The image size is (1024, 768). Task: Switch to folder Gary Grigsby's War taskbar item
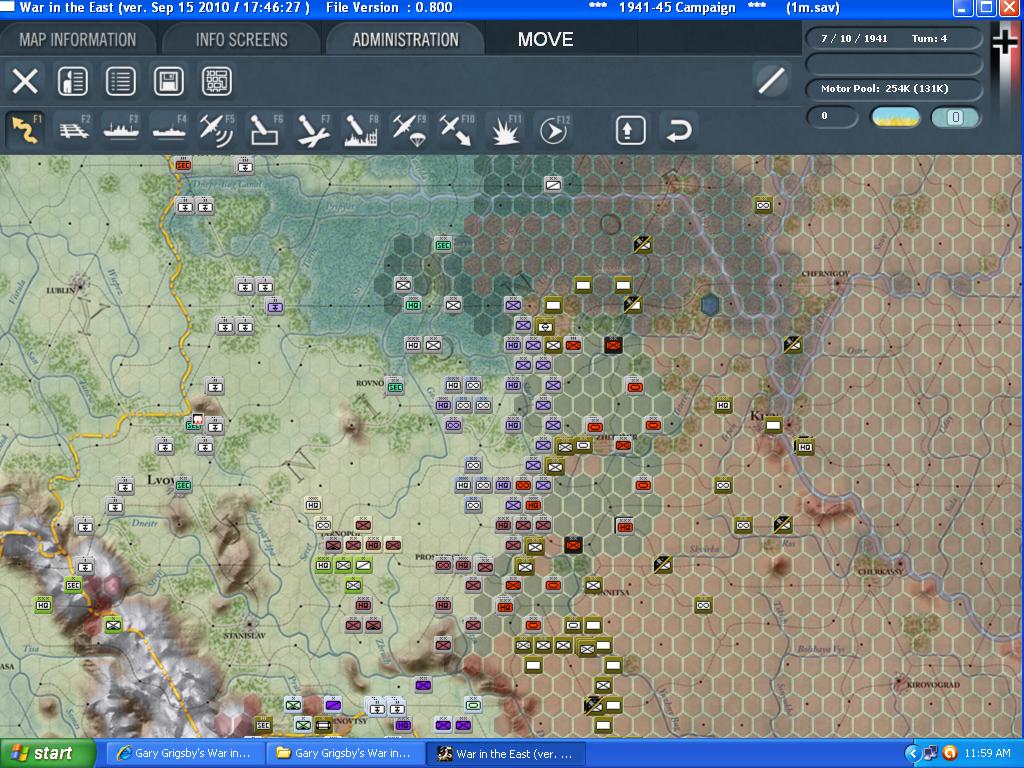point(346,754)
